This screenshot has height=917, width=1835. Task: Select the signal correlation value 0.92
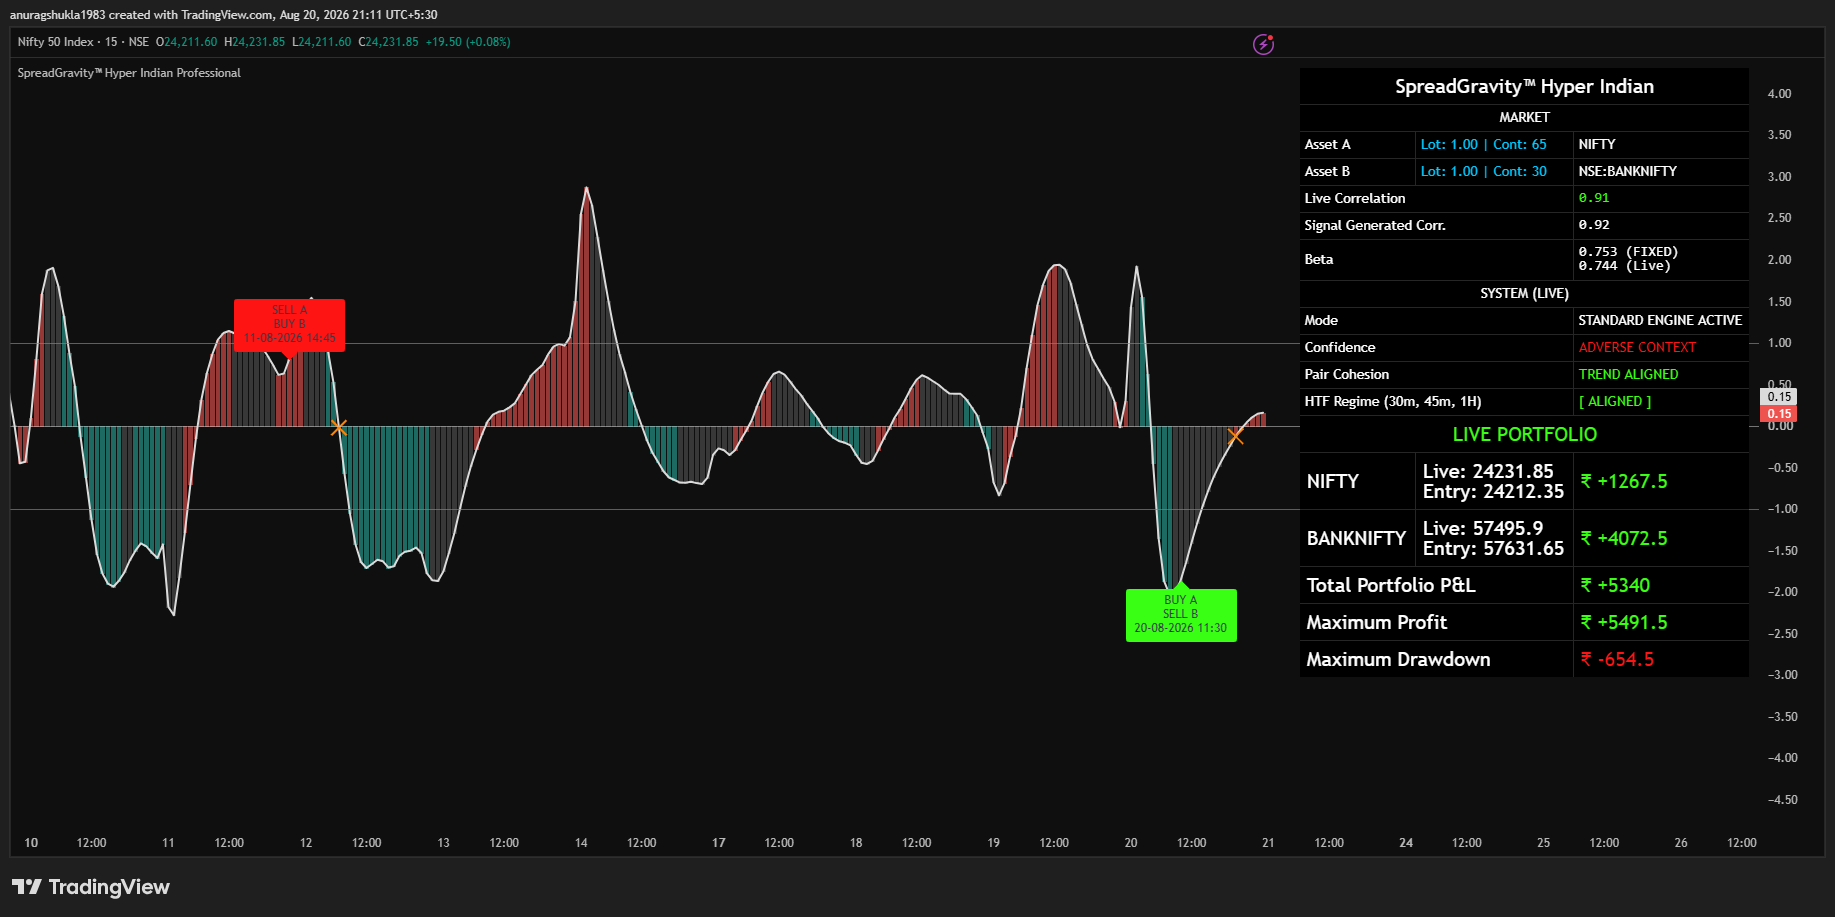pos(1594,225)
